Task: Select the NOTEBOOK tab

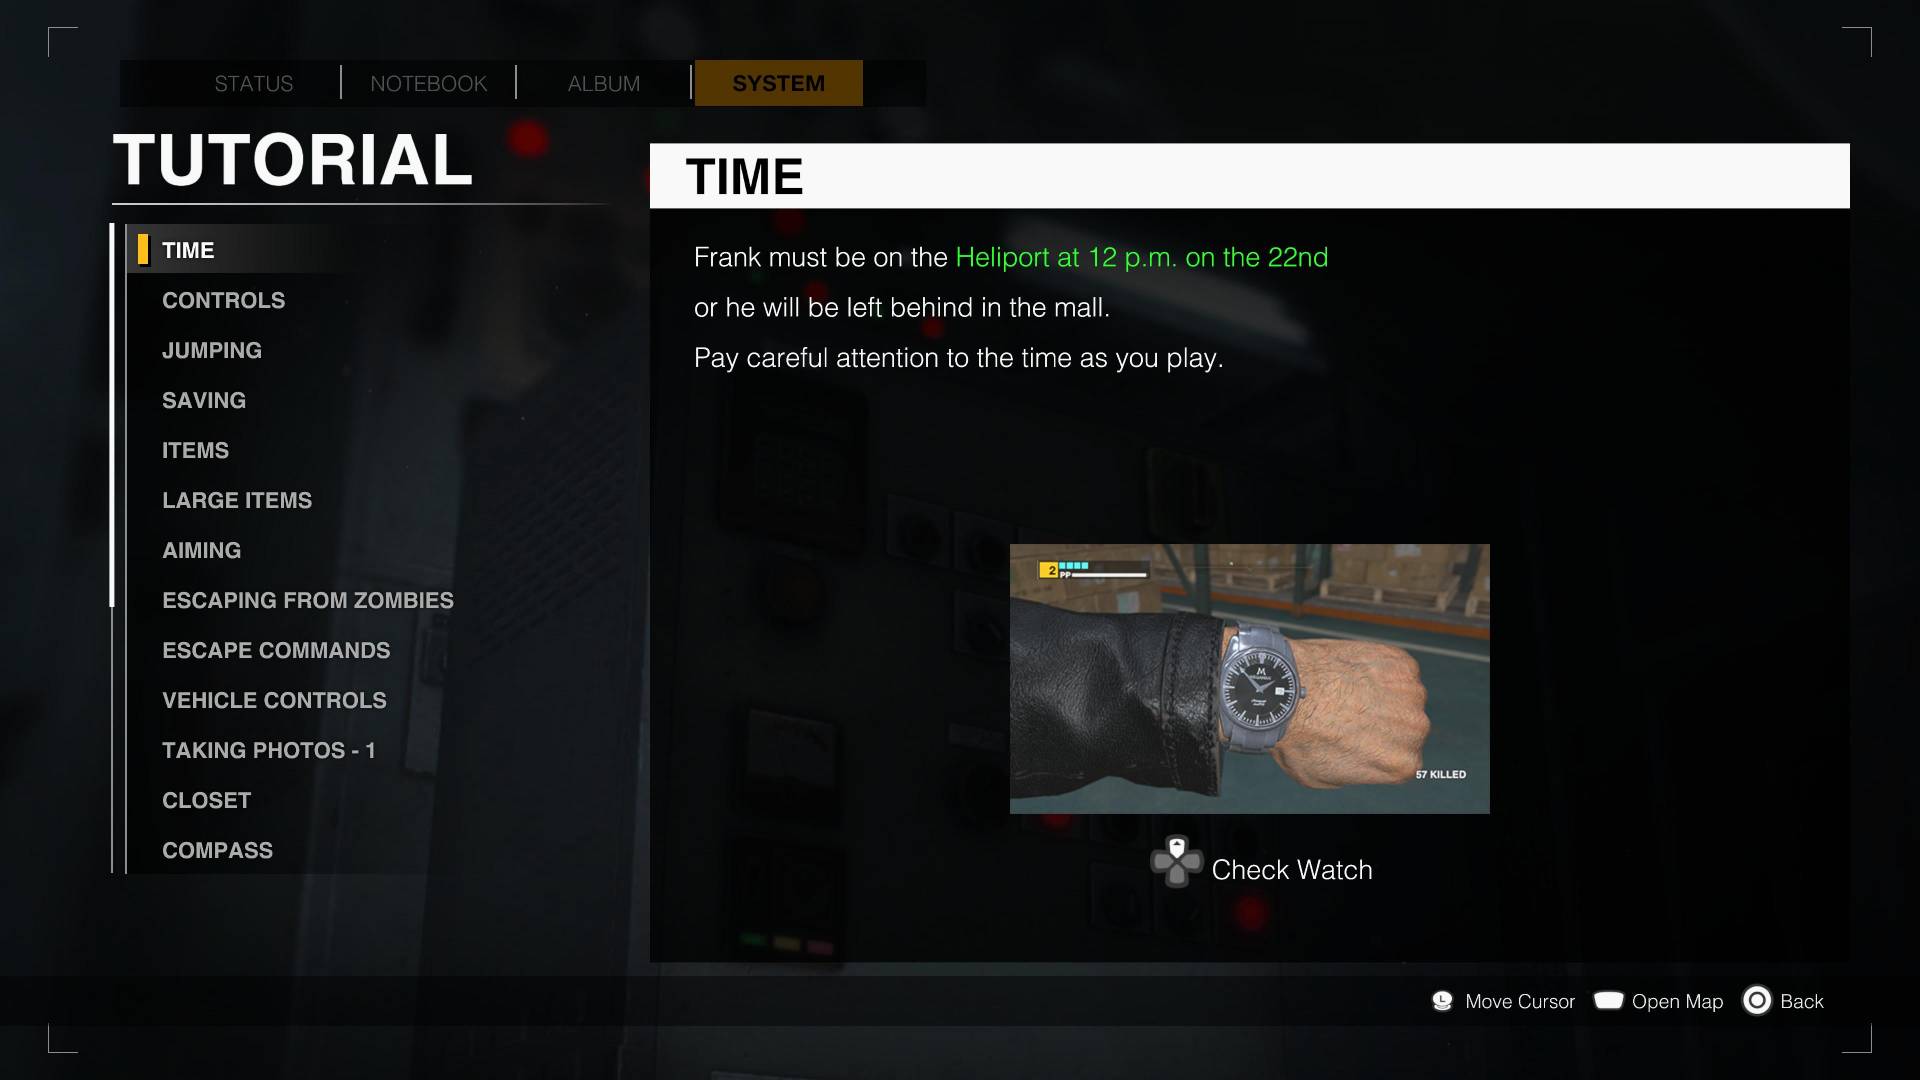Action: click(x=425, y=83)
